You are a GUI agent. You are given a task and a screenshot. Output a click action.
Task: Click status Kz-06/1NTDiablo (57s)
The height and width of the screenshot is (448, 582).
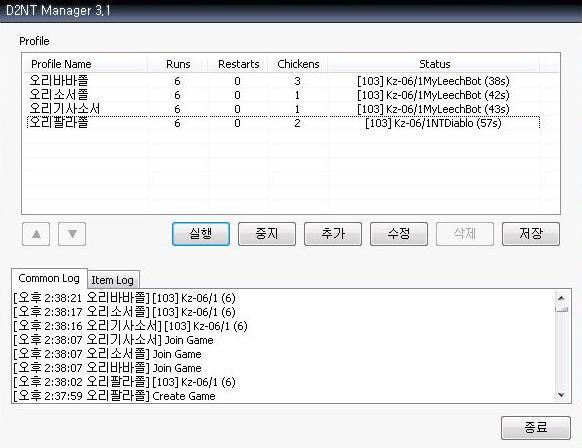click(433, 123)
